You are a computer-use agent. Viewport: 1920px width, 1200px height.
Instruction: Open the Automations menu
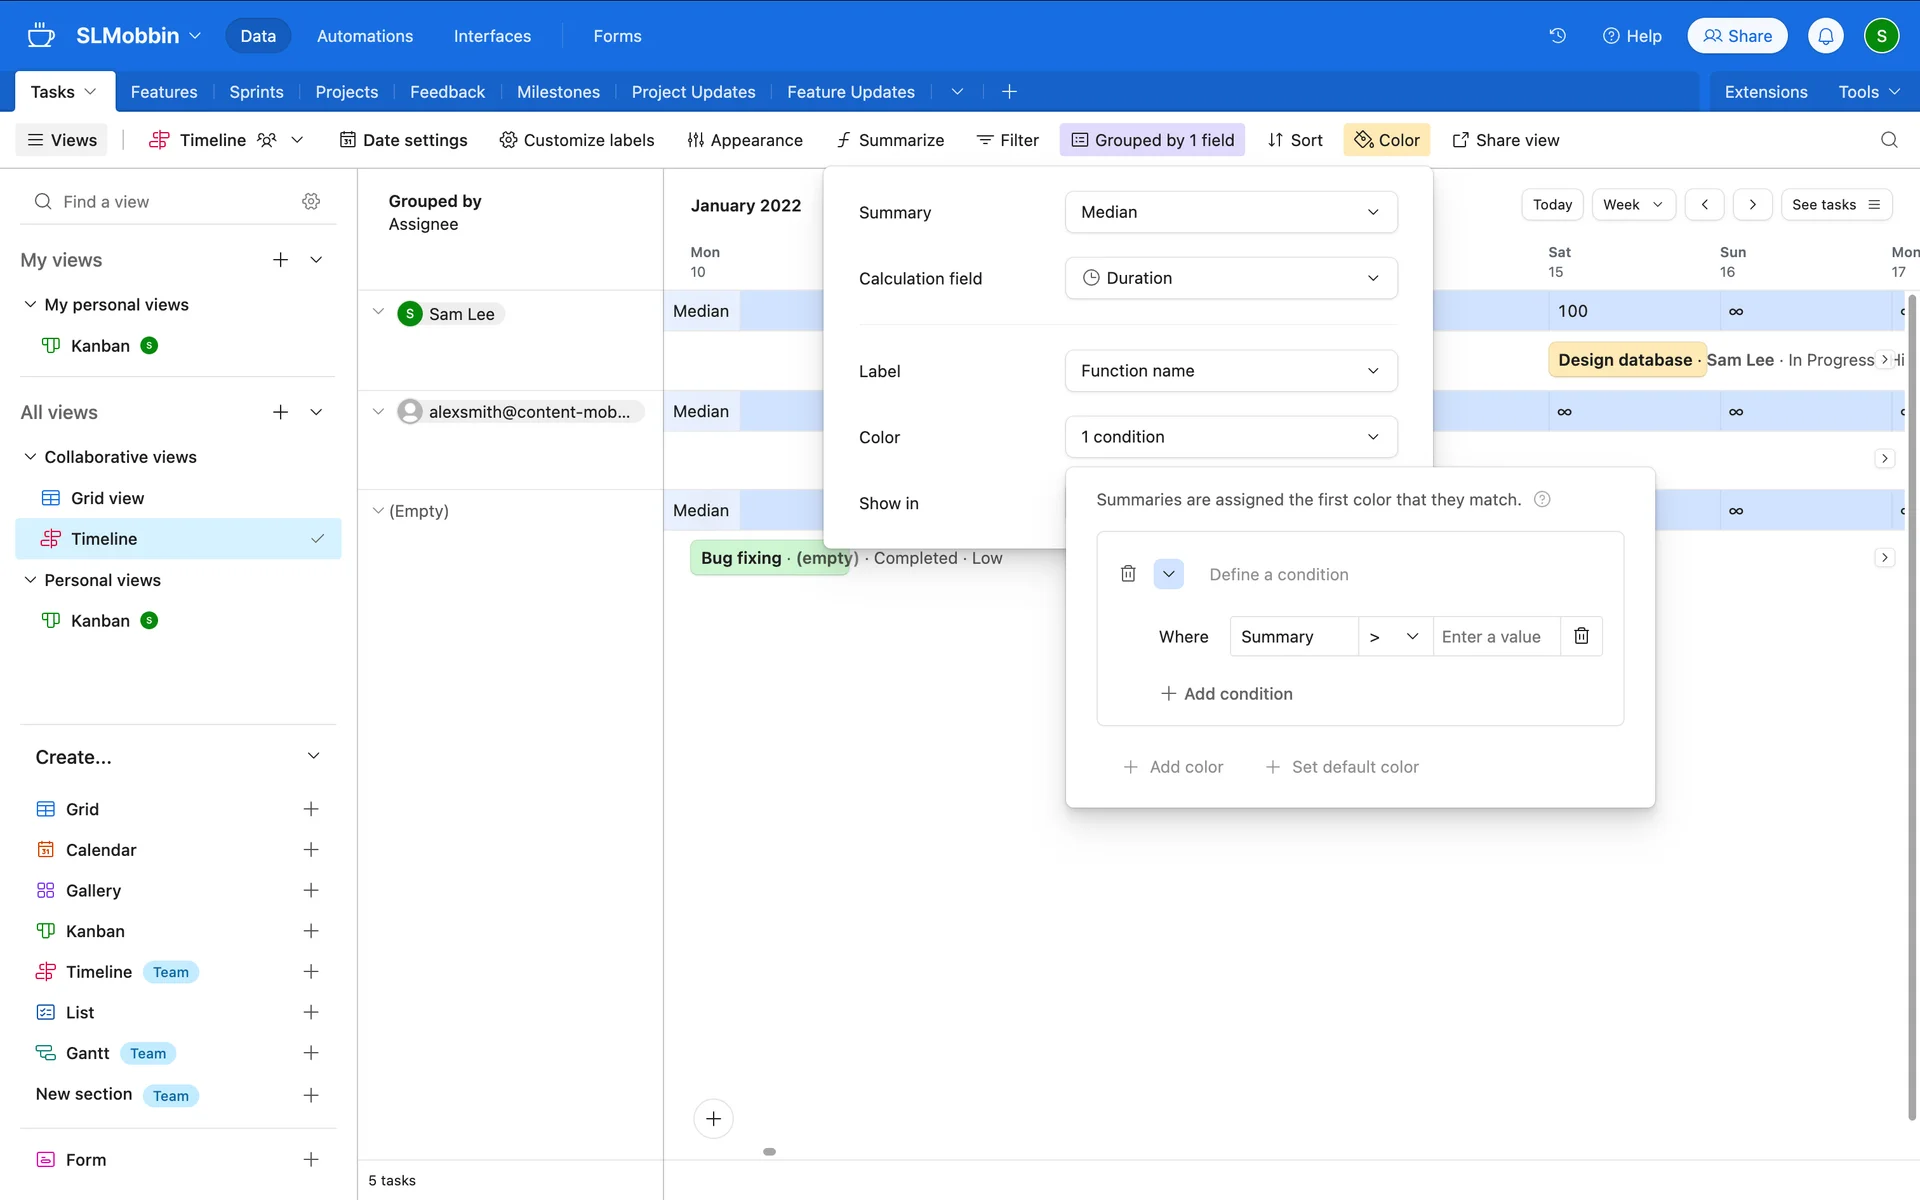[x=364, y=36]
